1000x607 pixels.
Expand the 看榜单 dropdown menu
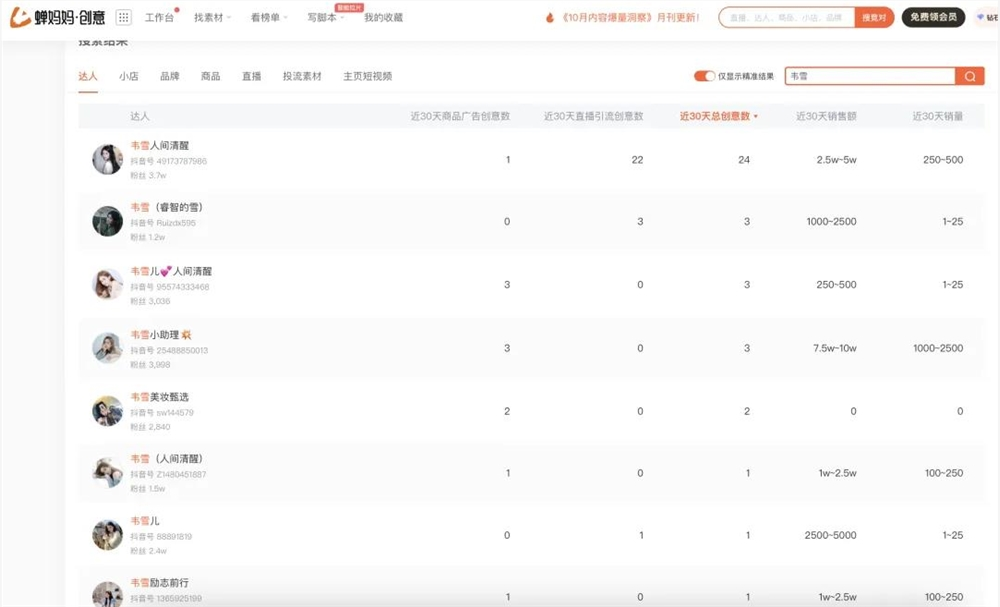pos(265,17)
